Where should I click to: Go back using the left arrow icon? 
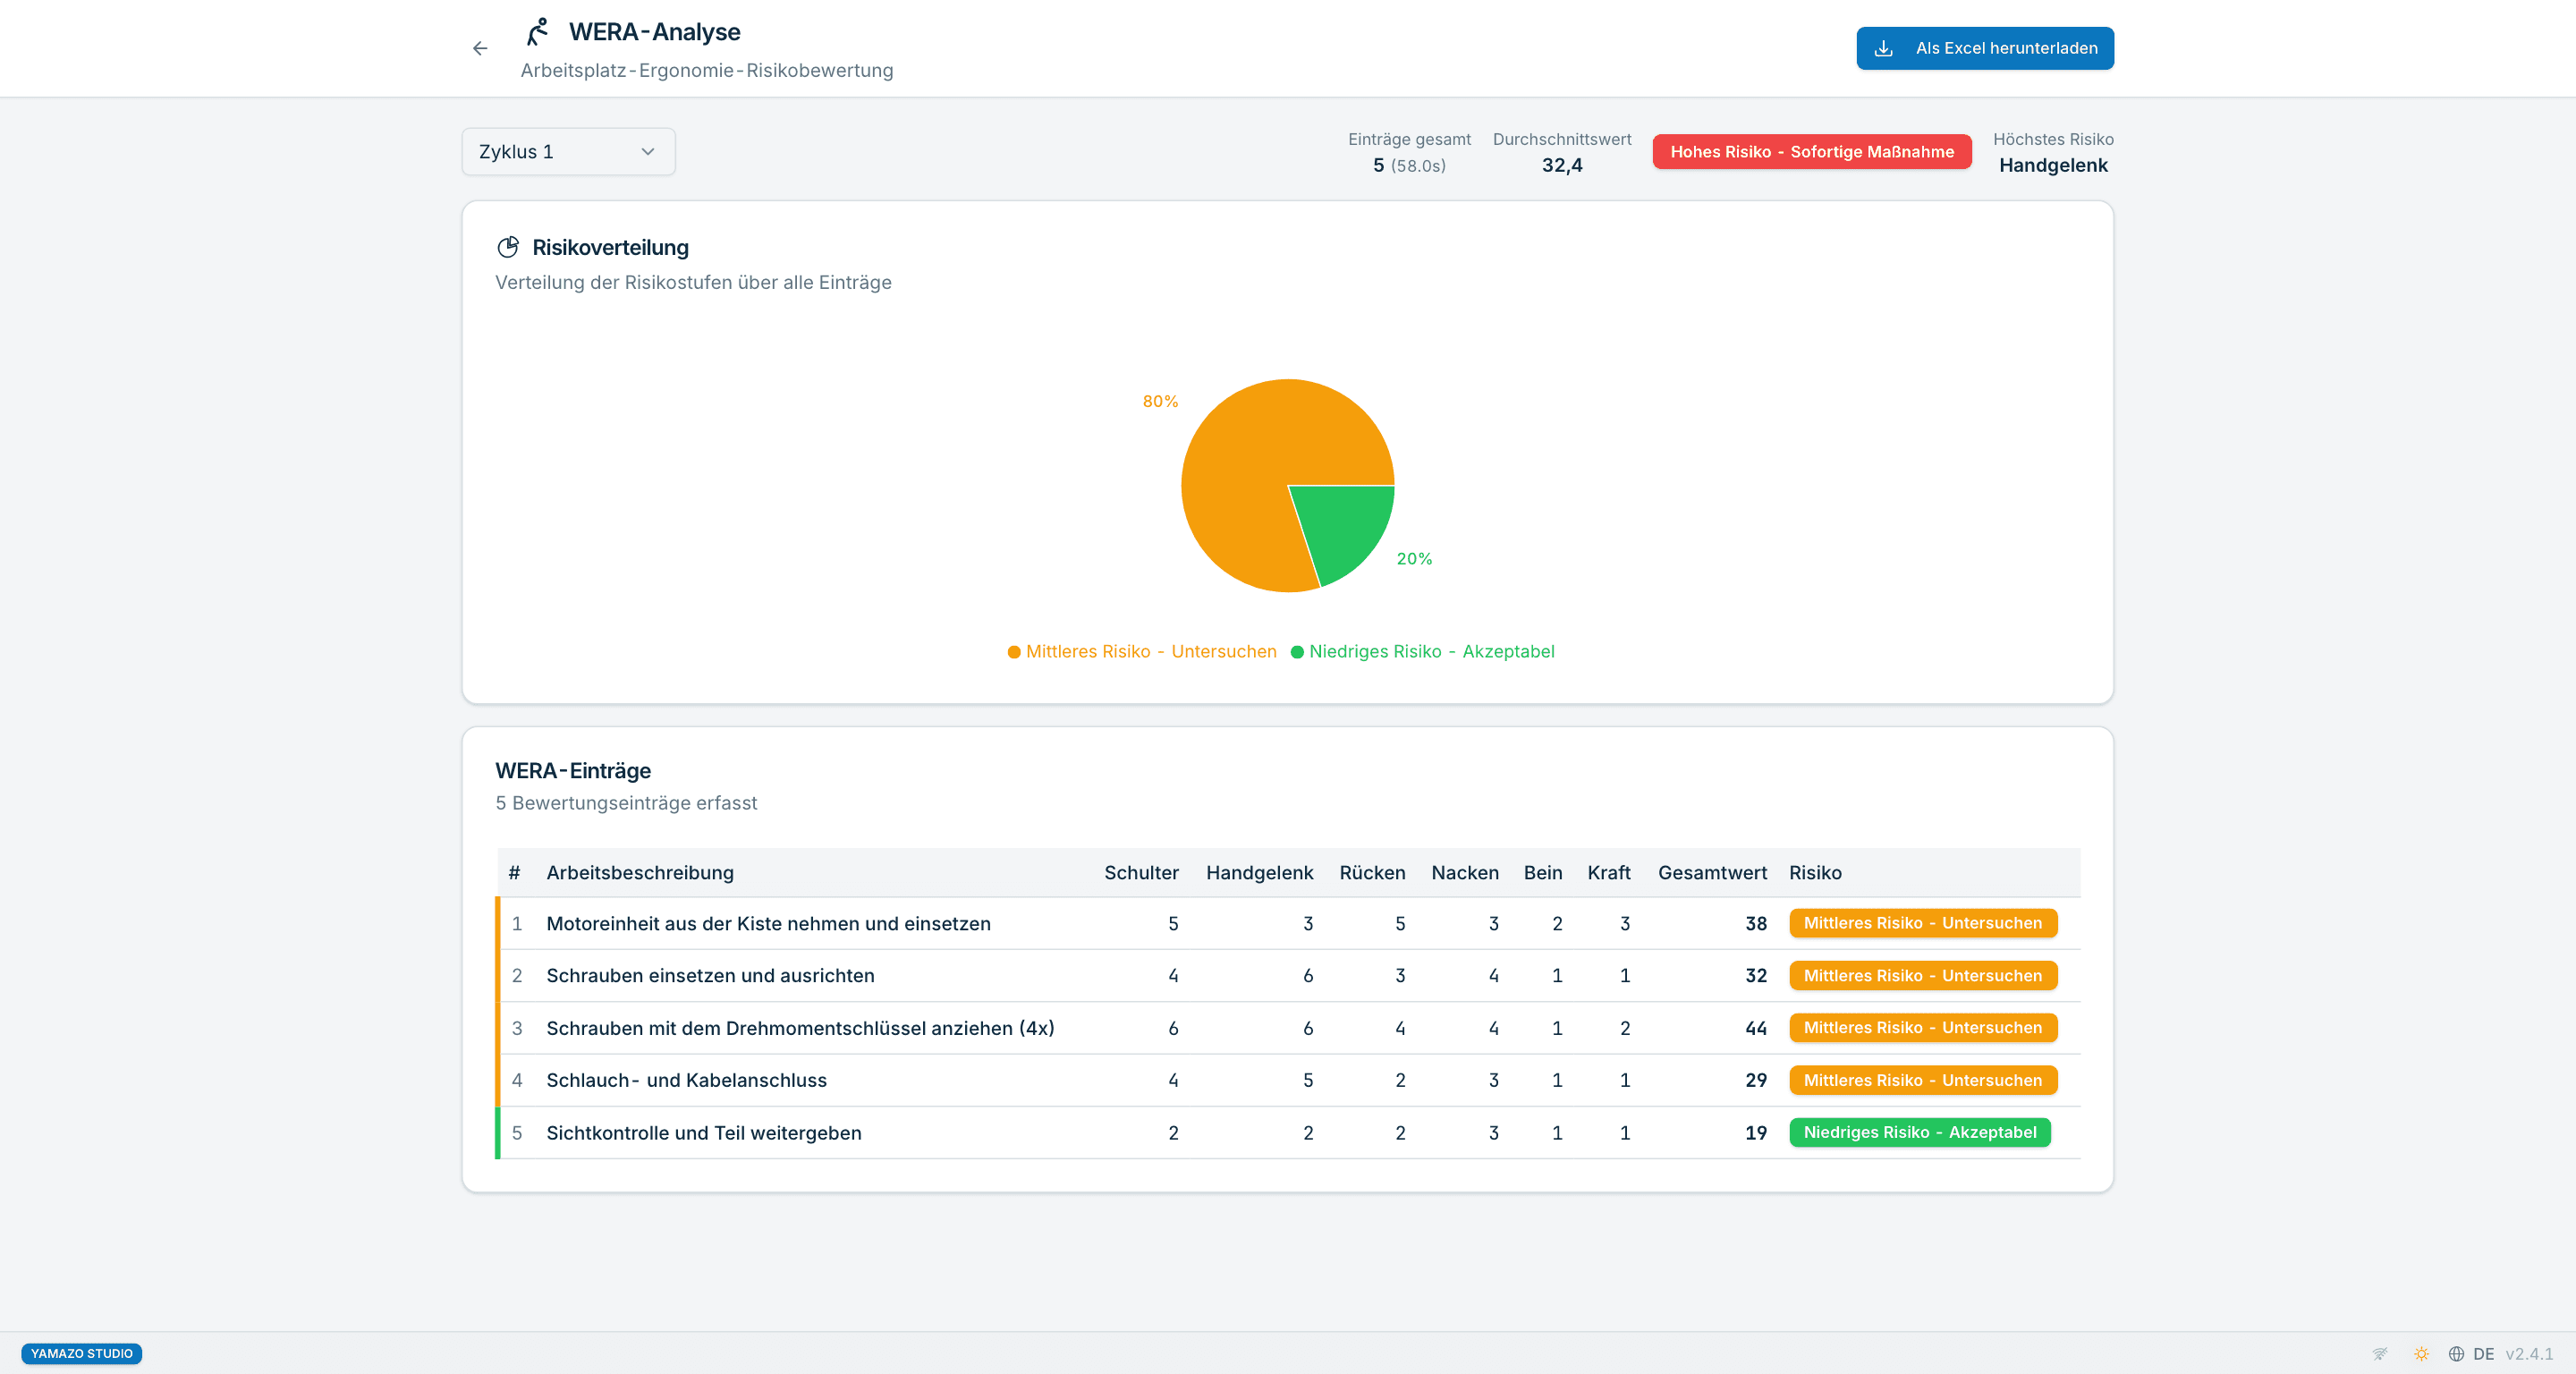coord(480,48)
